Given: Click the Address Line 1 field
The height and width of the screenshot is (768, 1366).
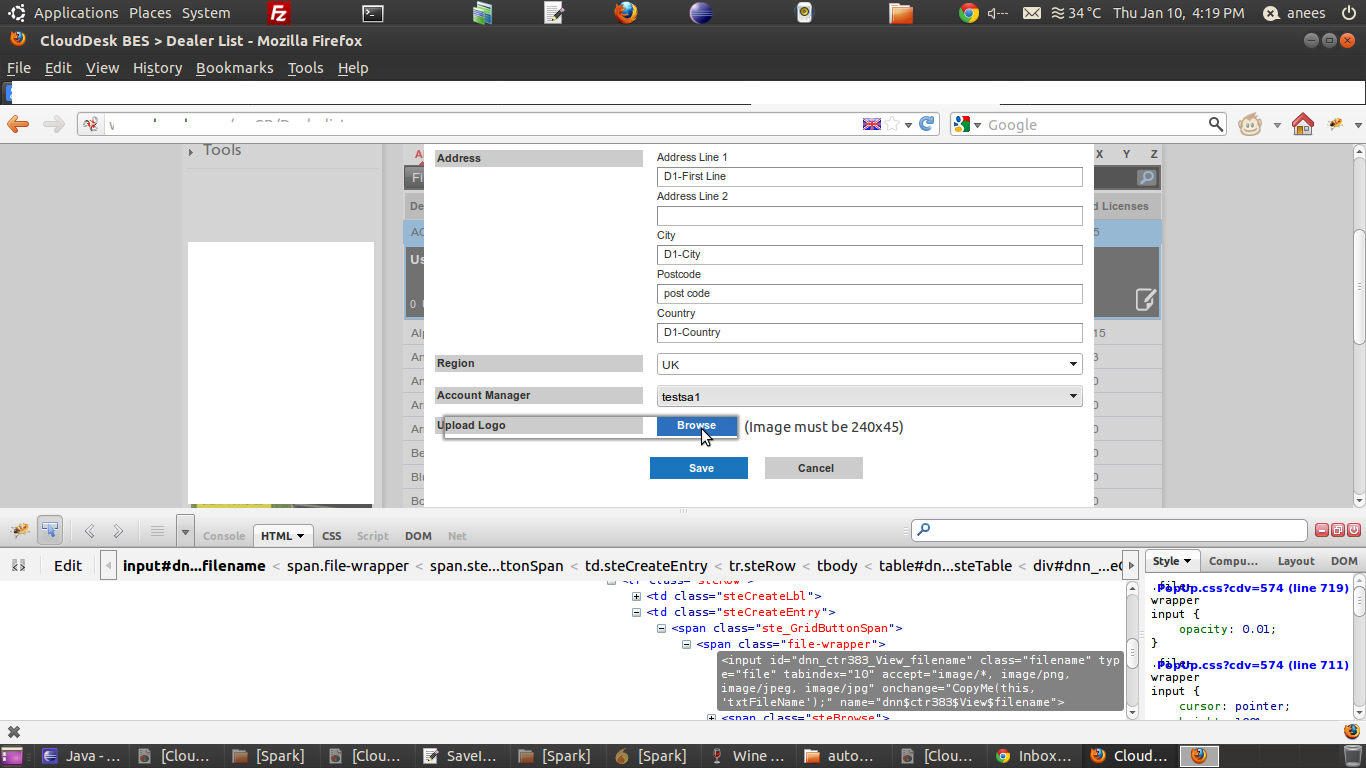Looking at the screenshot, I should (x=869, y=177).
